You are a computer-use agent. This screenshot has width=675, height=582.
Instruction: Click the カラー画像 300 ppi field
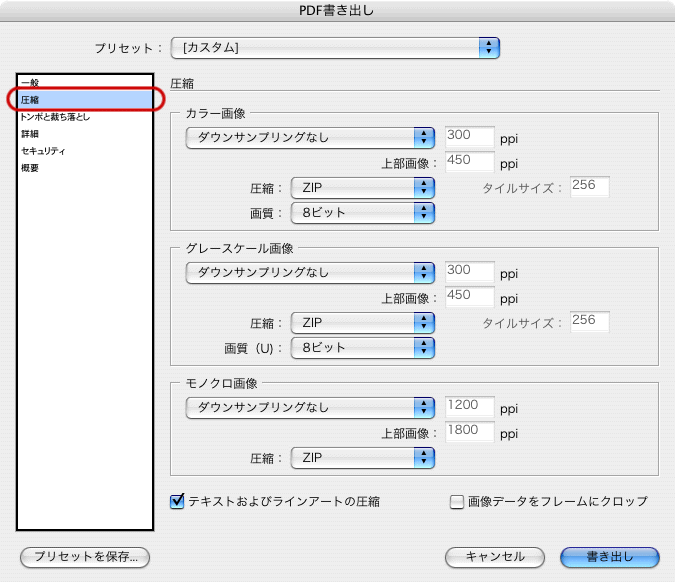tap(470, 136)
